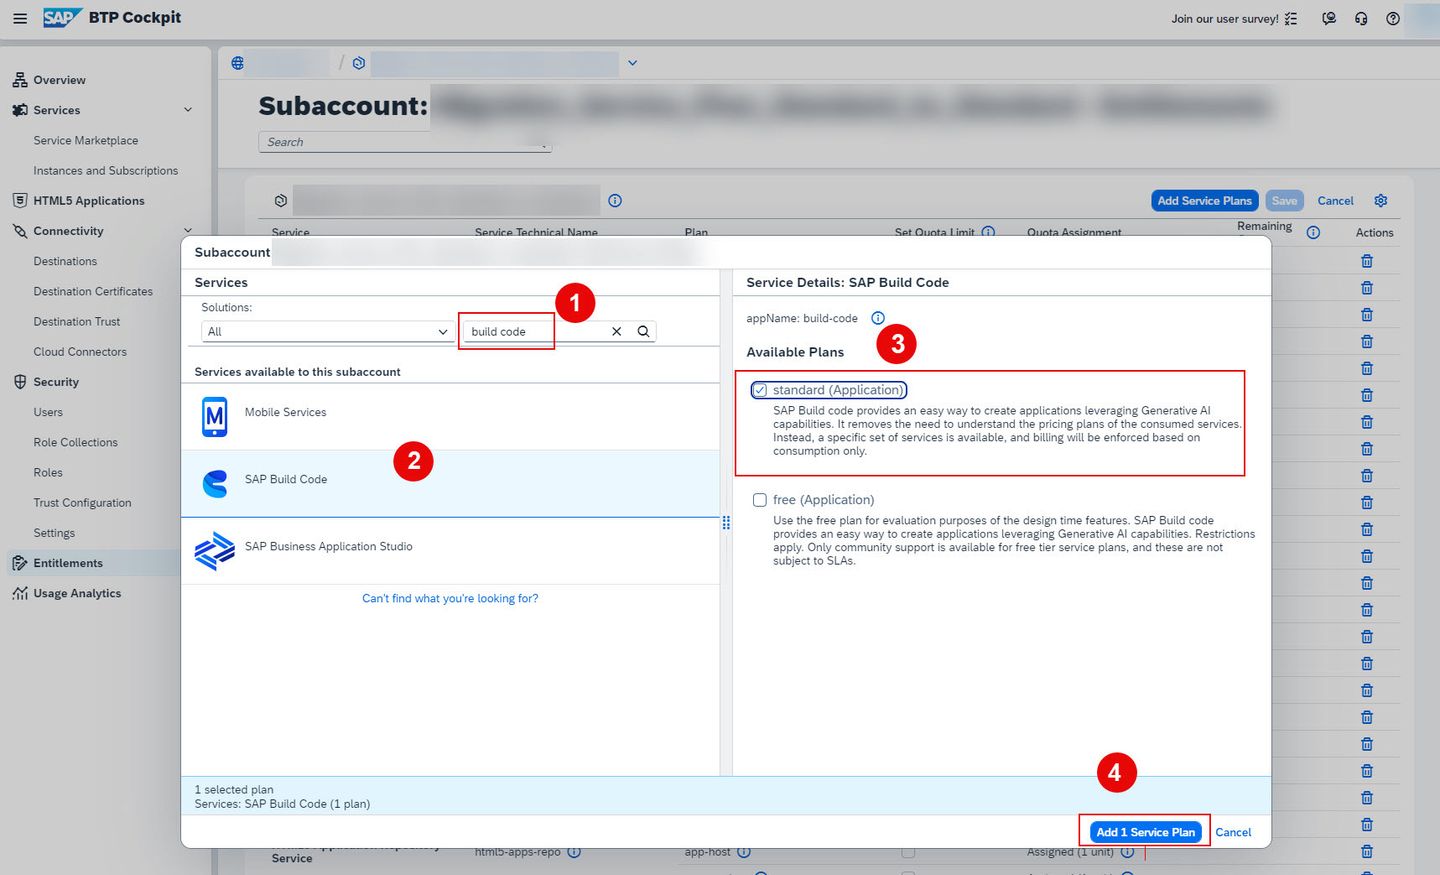Open Settings under Security
This screenshot has width=1440, height=875.
click(x=54, y=533)
